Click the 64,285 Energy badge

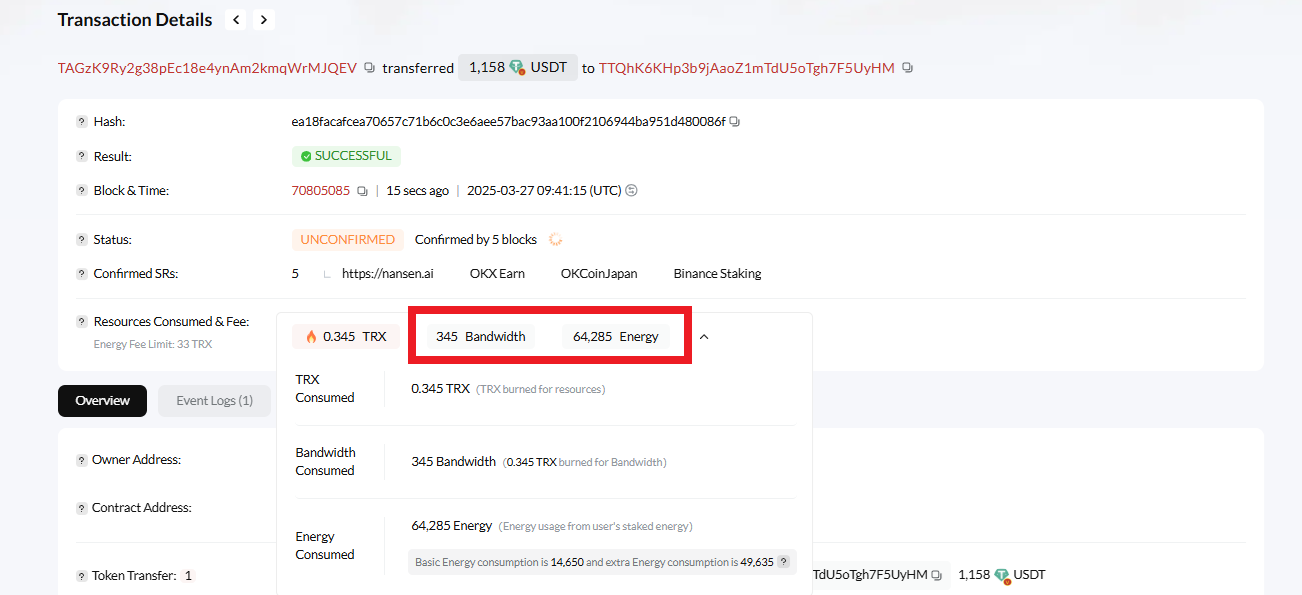(616, 337)
